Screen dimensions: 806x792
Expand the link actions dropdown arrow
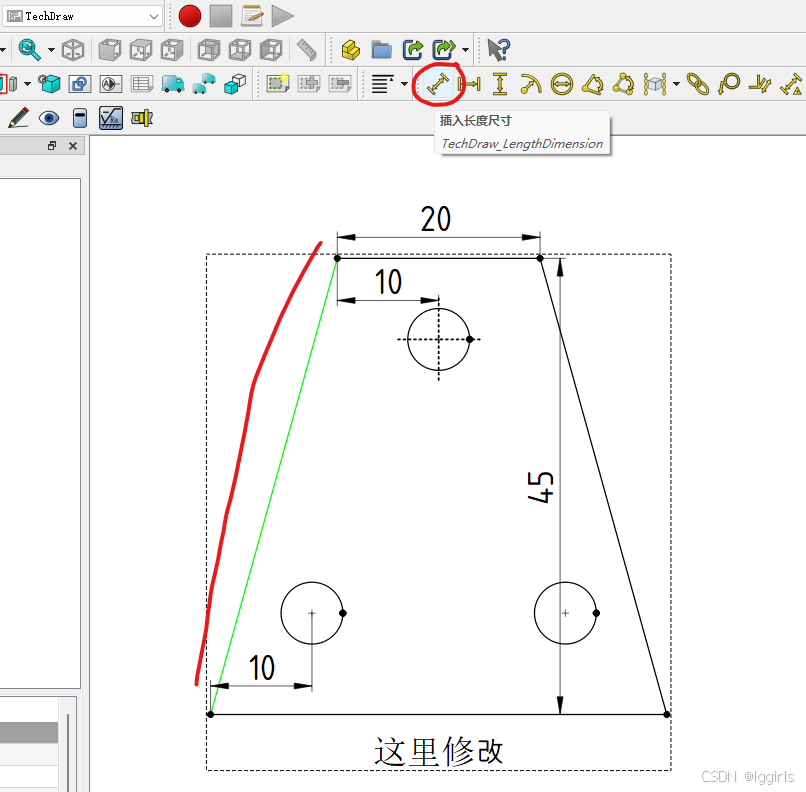coord(466,50)
